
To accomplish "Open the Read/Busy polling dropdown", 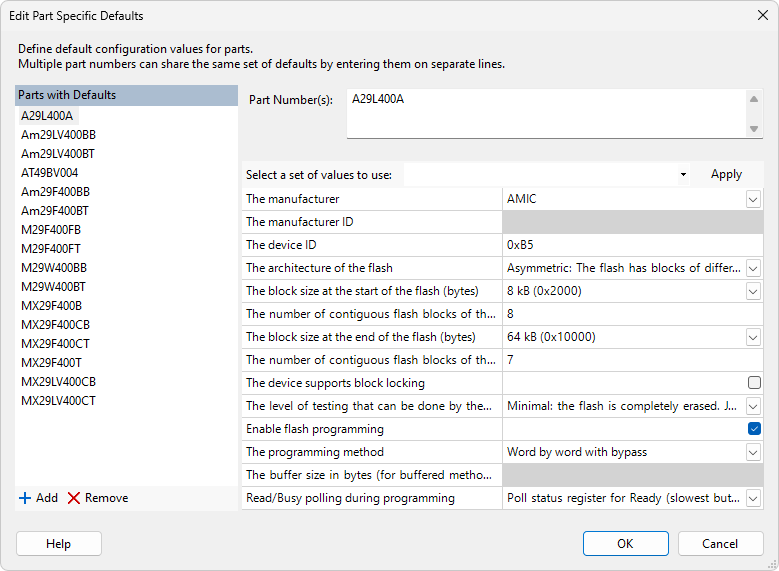I will (x=753, y=498).
